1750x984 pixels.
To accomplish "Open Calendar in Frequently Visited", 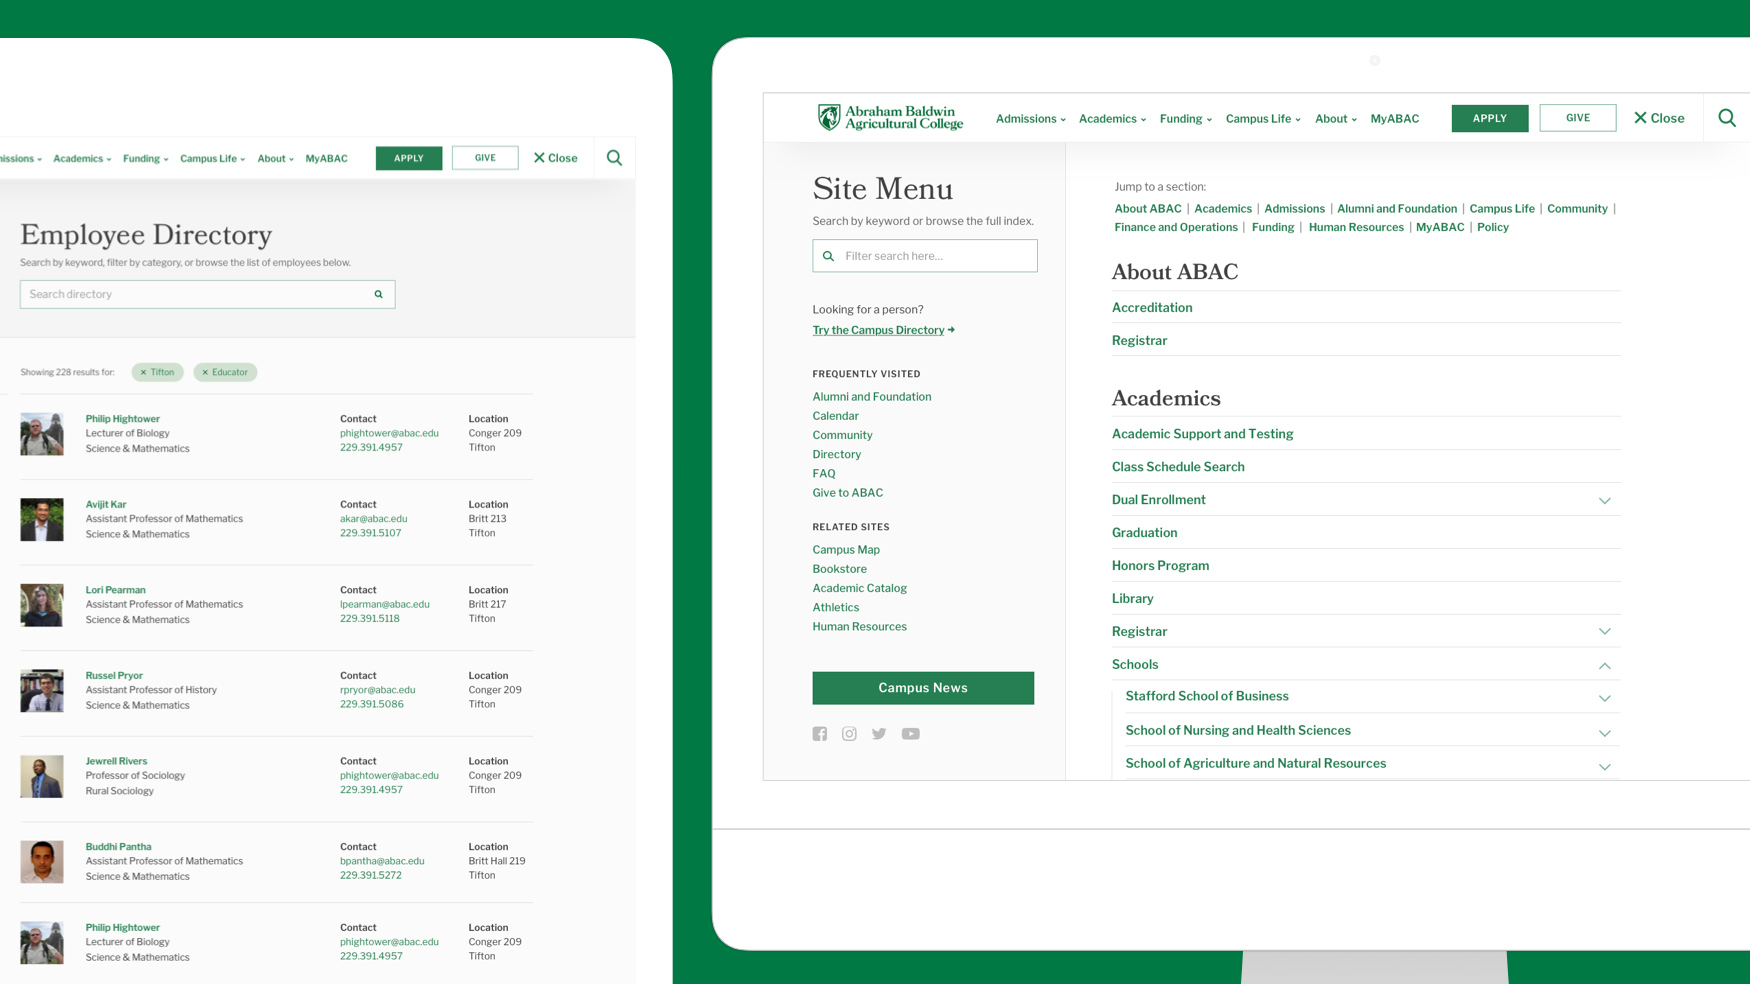I will 835,416.
